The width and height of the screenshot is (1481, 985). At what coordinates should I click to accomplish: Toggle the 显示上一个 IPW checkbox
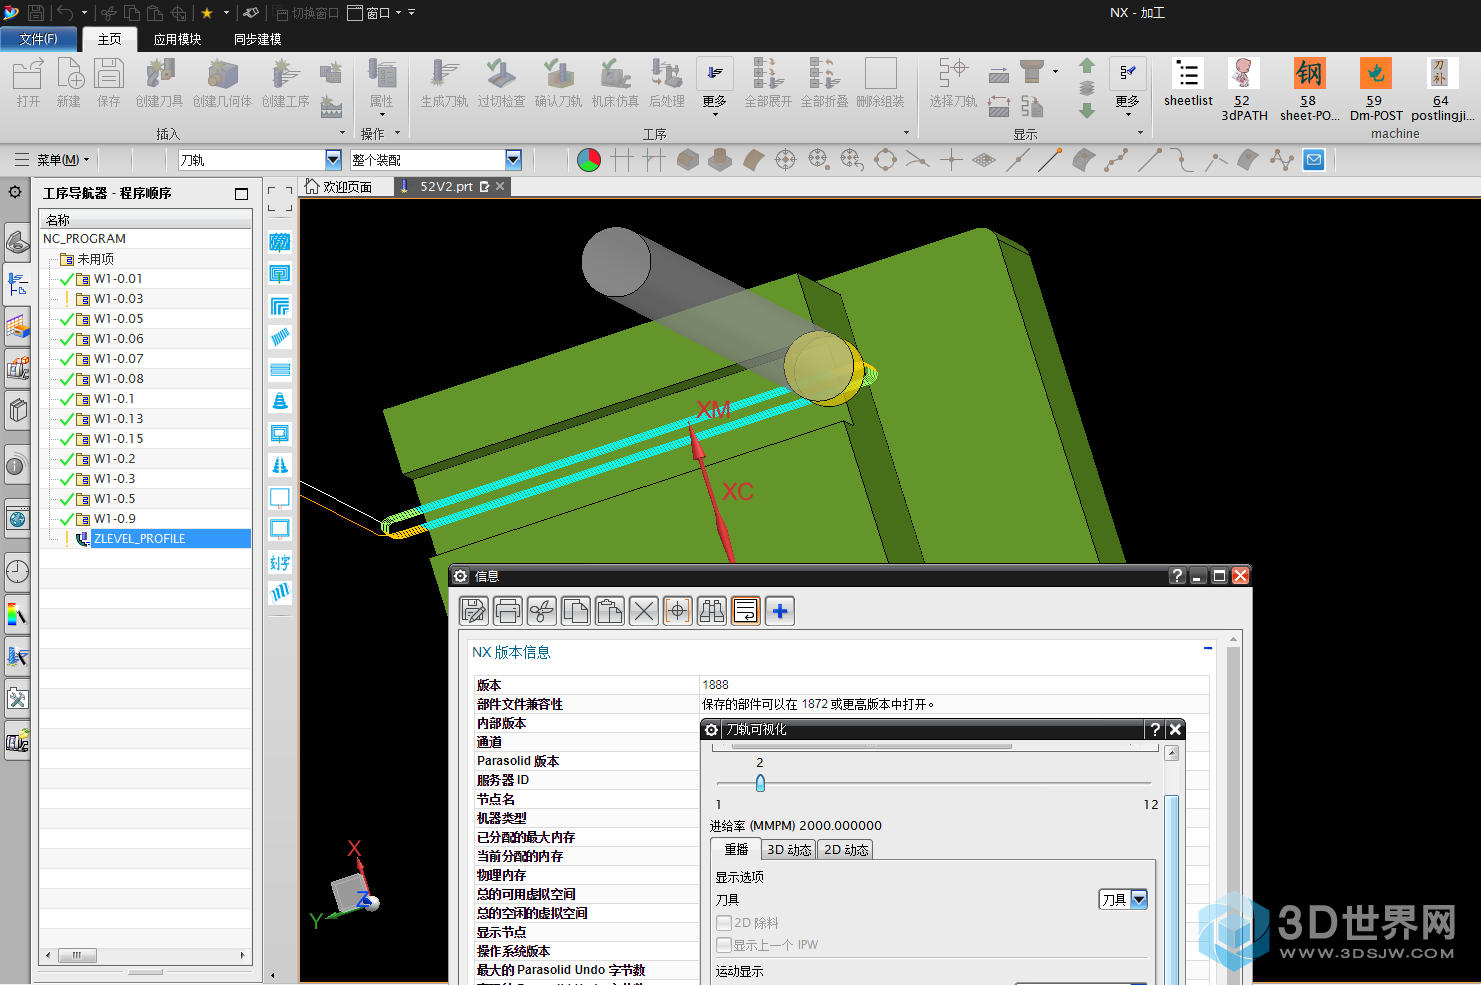coord(724,945)
